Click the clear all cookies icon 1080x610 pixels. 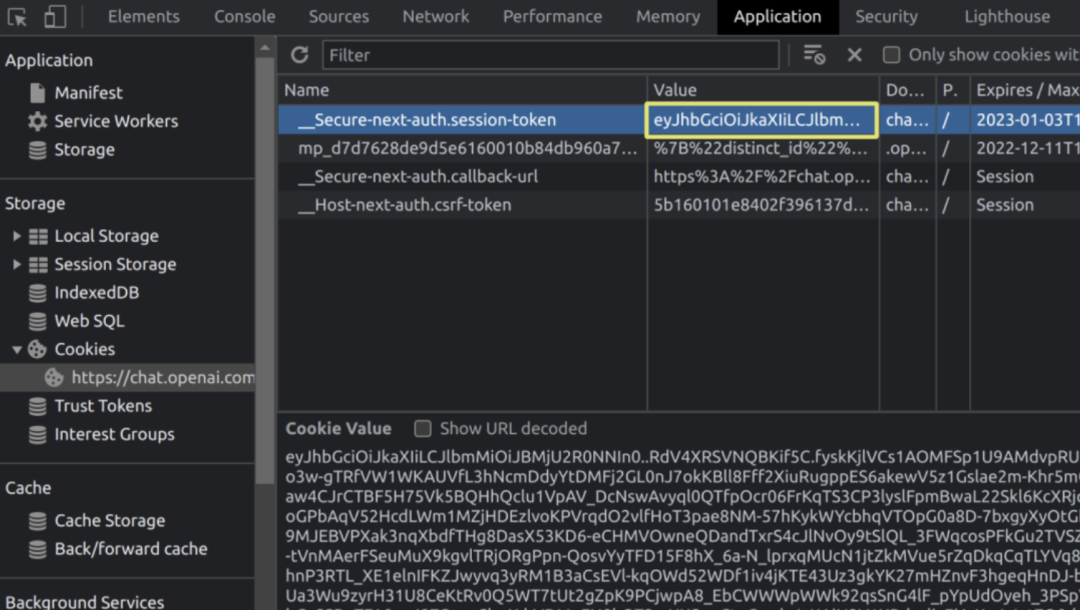(x=814, y=55)
